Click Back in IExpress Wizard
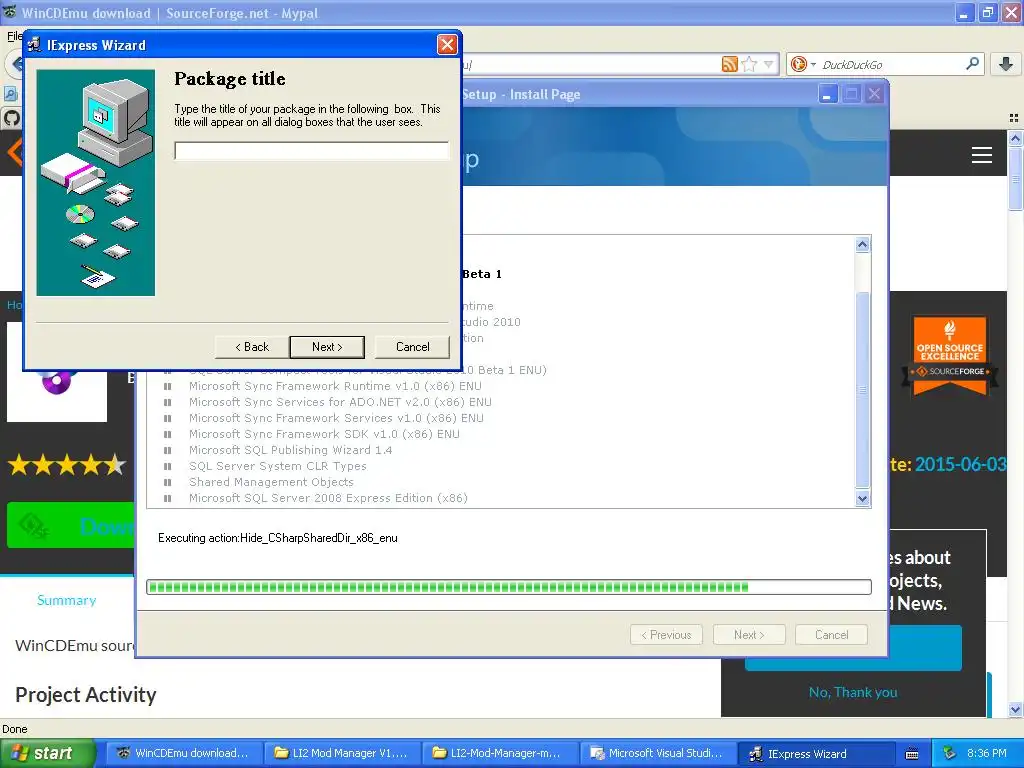 point(251,347)
